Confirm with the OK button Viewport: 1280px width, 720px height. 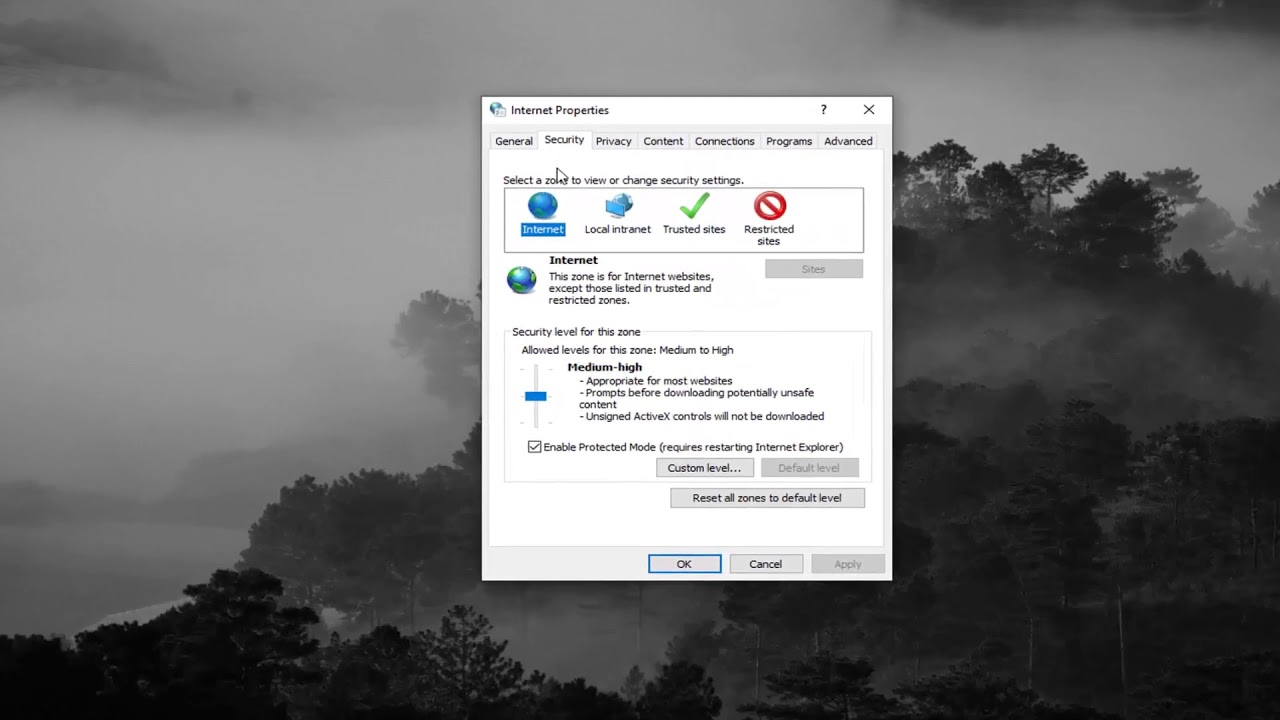685,564
